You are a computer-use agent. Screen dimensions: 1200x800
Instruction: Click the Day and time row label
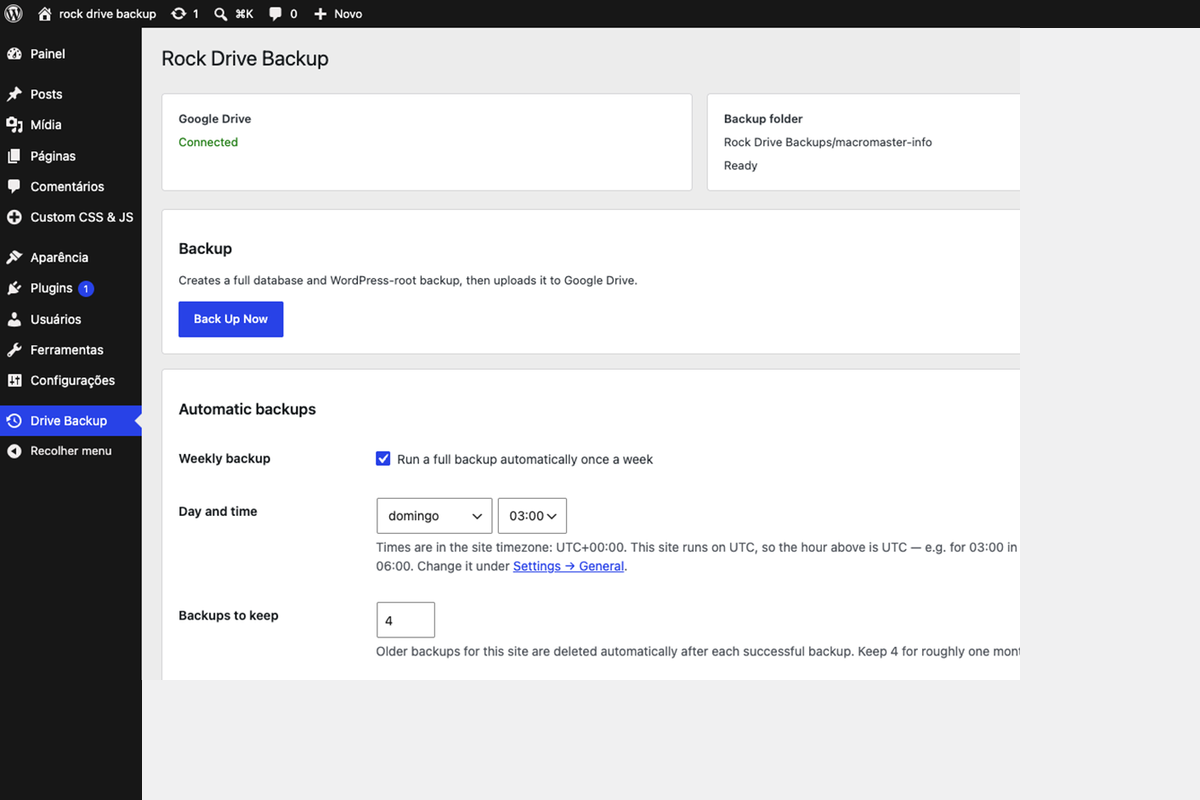click(x=218, y=511)
